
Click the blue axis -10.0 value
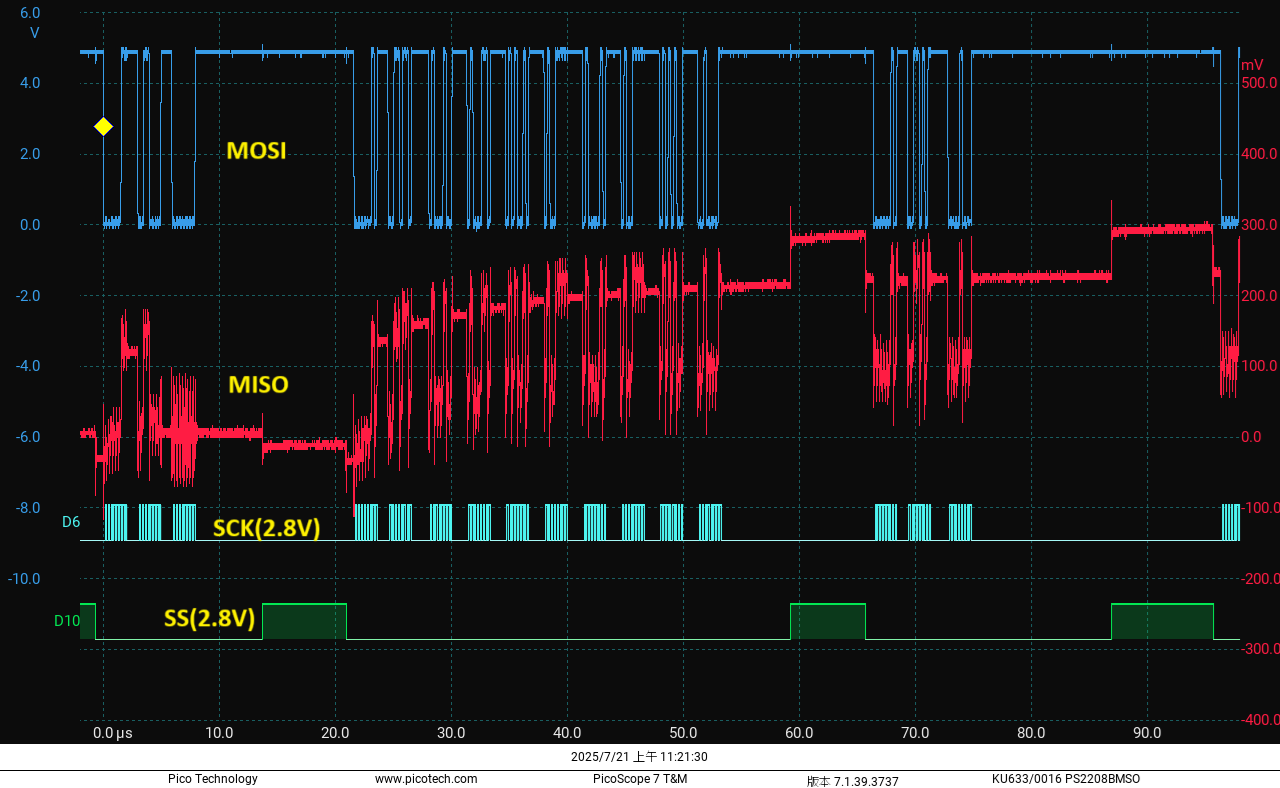(26, 579)
